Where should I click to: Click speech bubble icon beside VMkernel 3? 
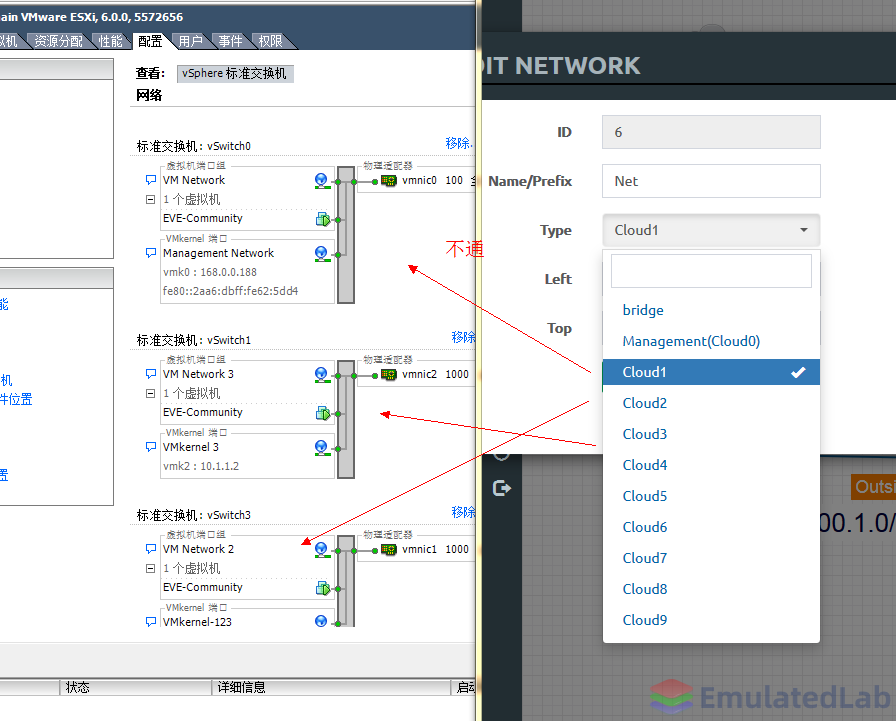[151, 447]
